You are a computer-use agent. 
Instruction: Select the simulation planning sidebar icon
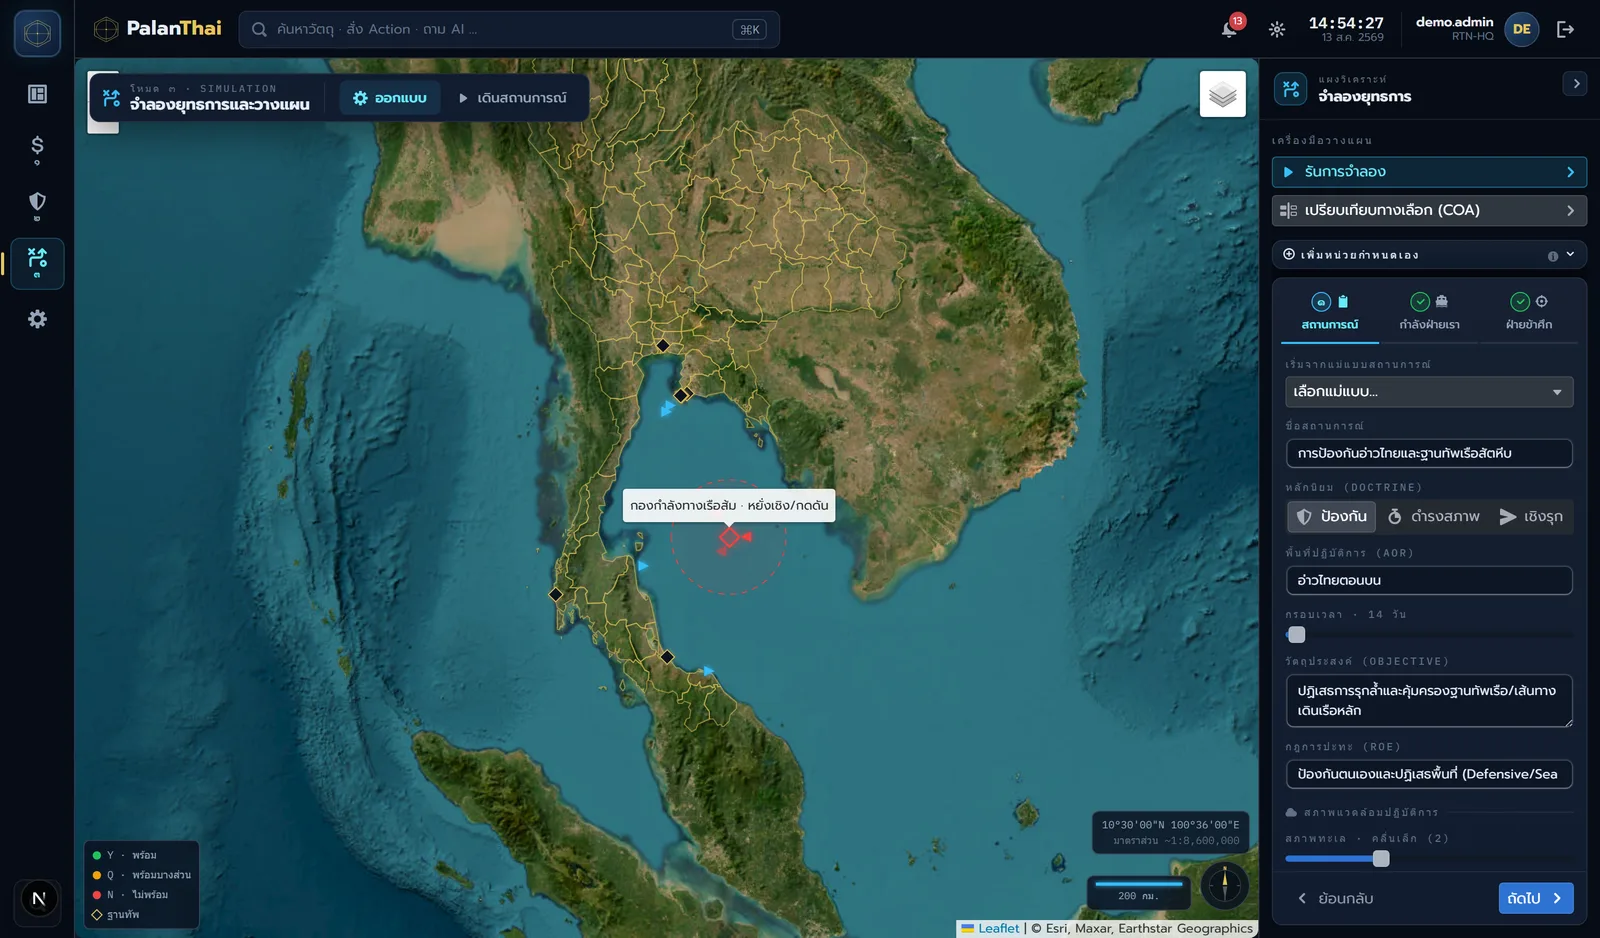(x=37, y=263)
